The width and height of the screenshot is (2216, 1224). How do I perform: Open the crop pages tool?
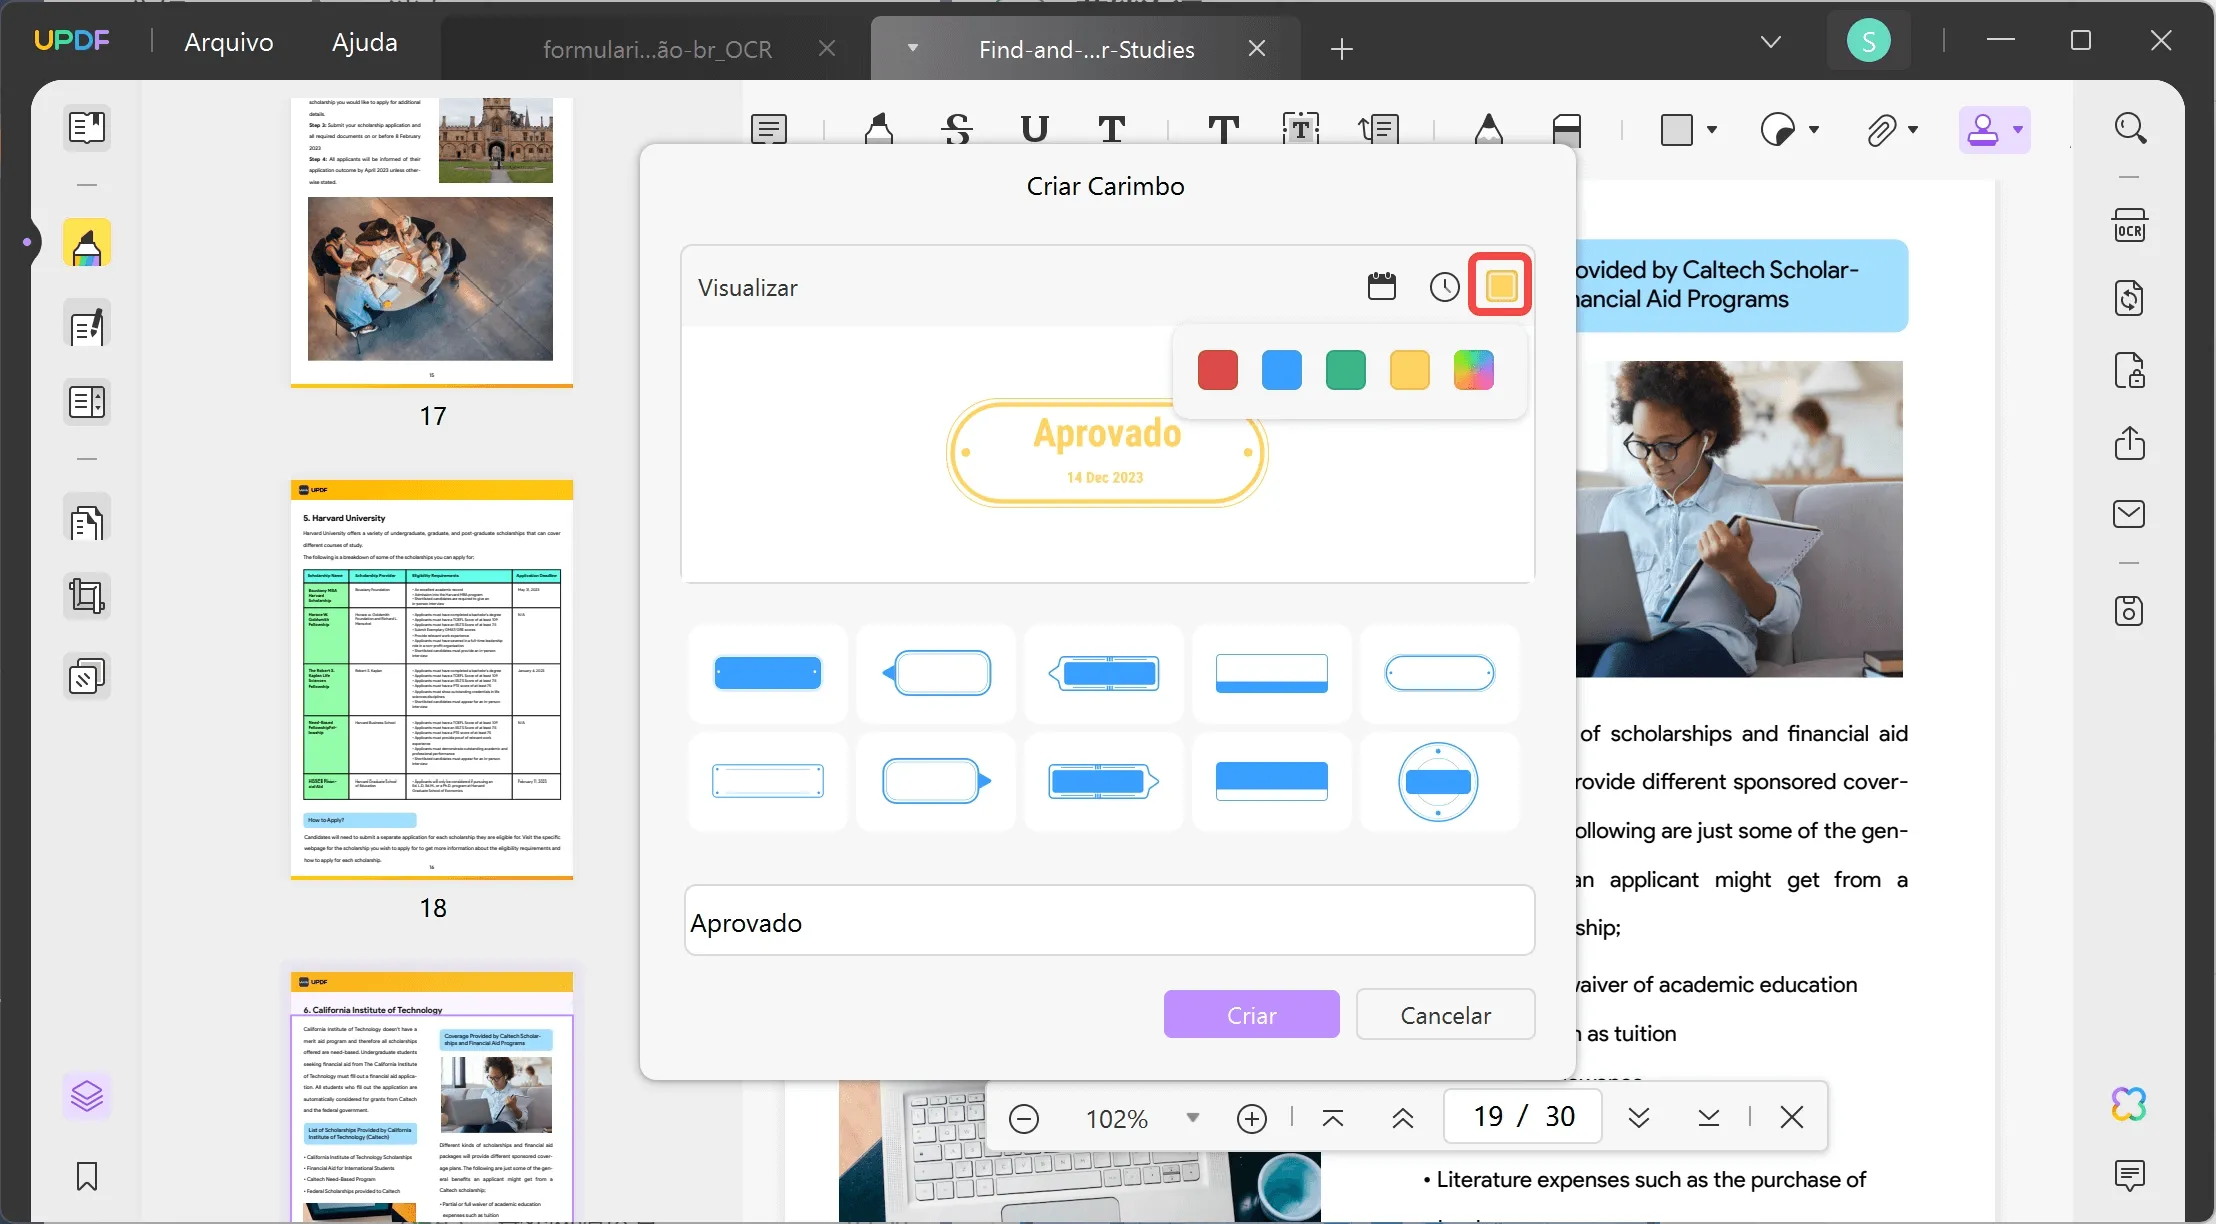pos(87,596)
